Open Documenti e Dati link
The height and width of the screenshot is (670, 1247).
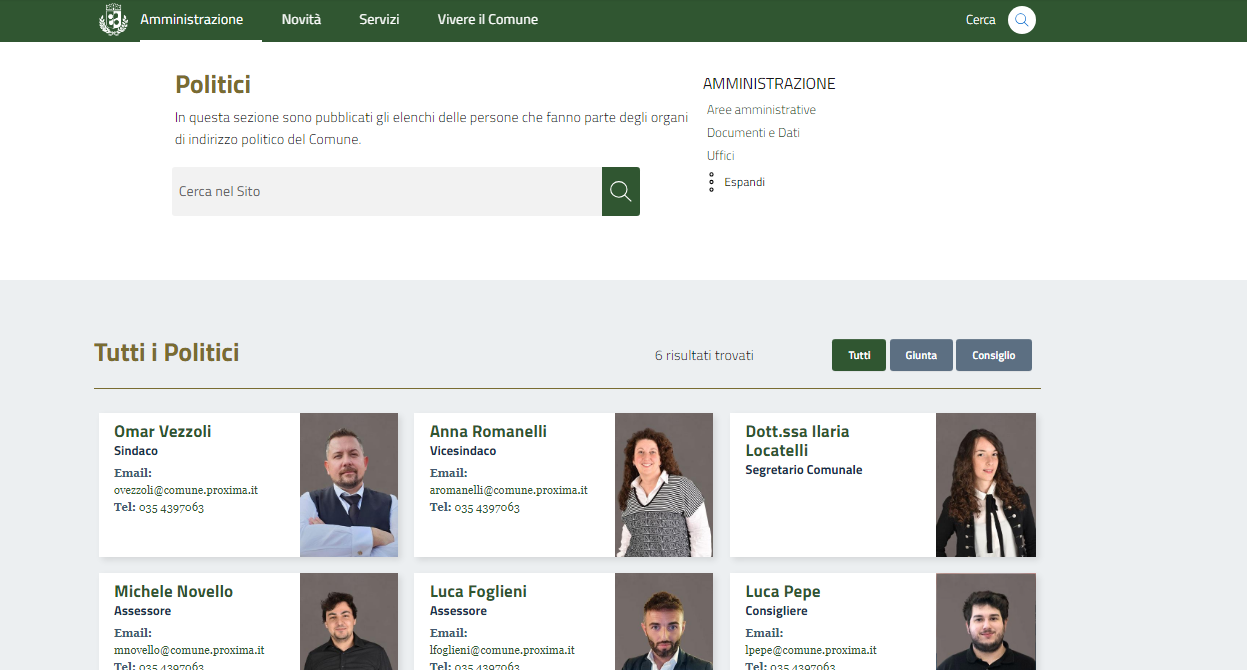[753, 133]
